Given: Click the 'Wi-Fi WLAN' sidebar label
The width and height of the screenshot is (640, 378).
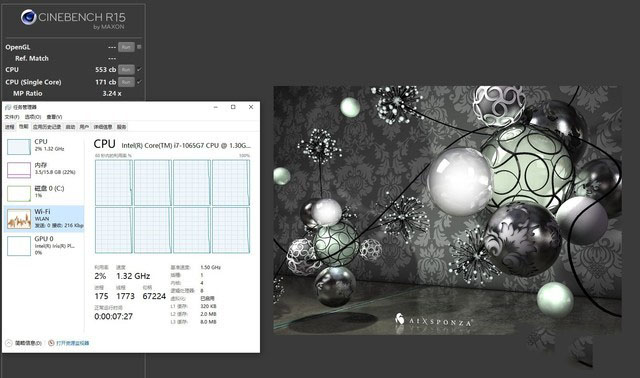Looking at the screenshot, I should click(x=42, y=215).
